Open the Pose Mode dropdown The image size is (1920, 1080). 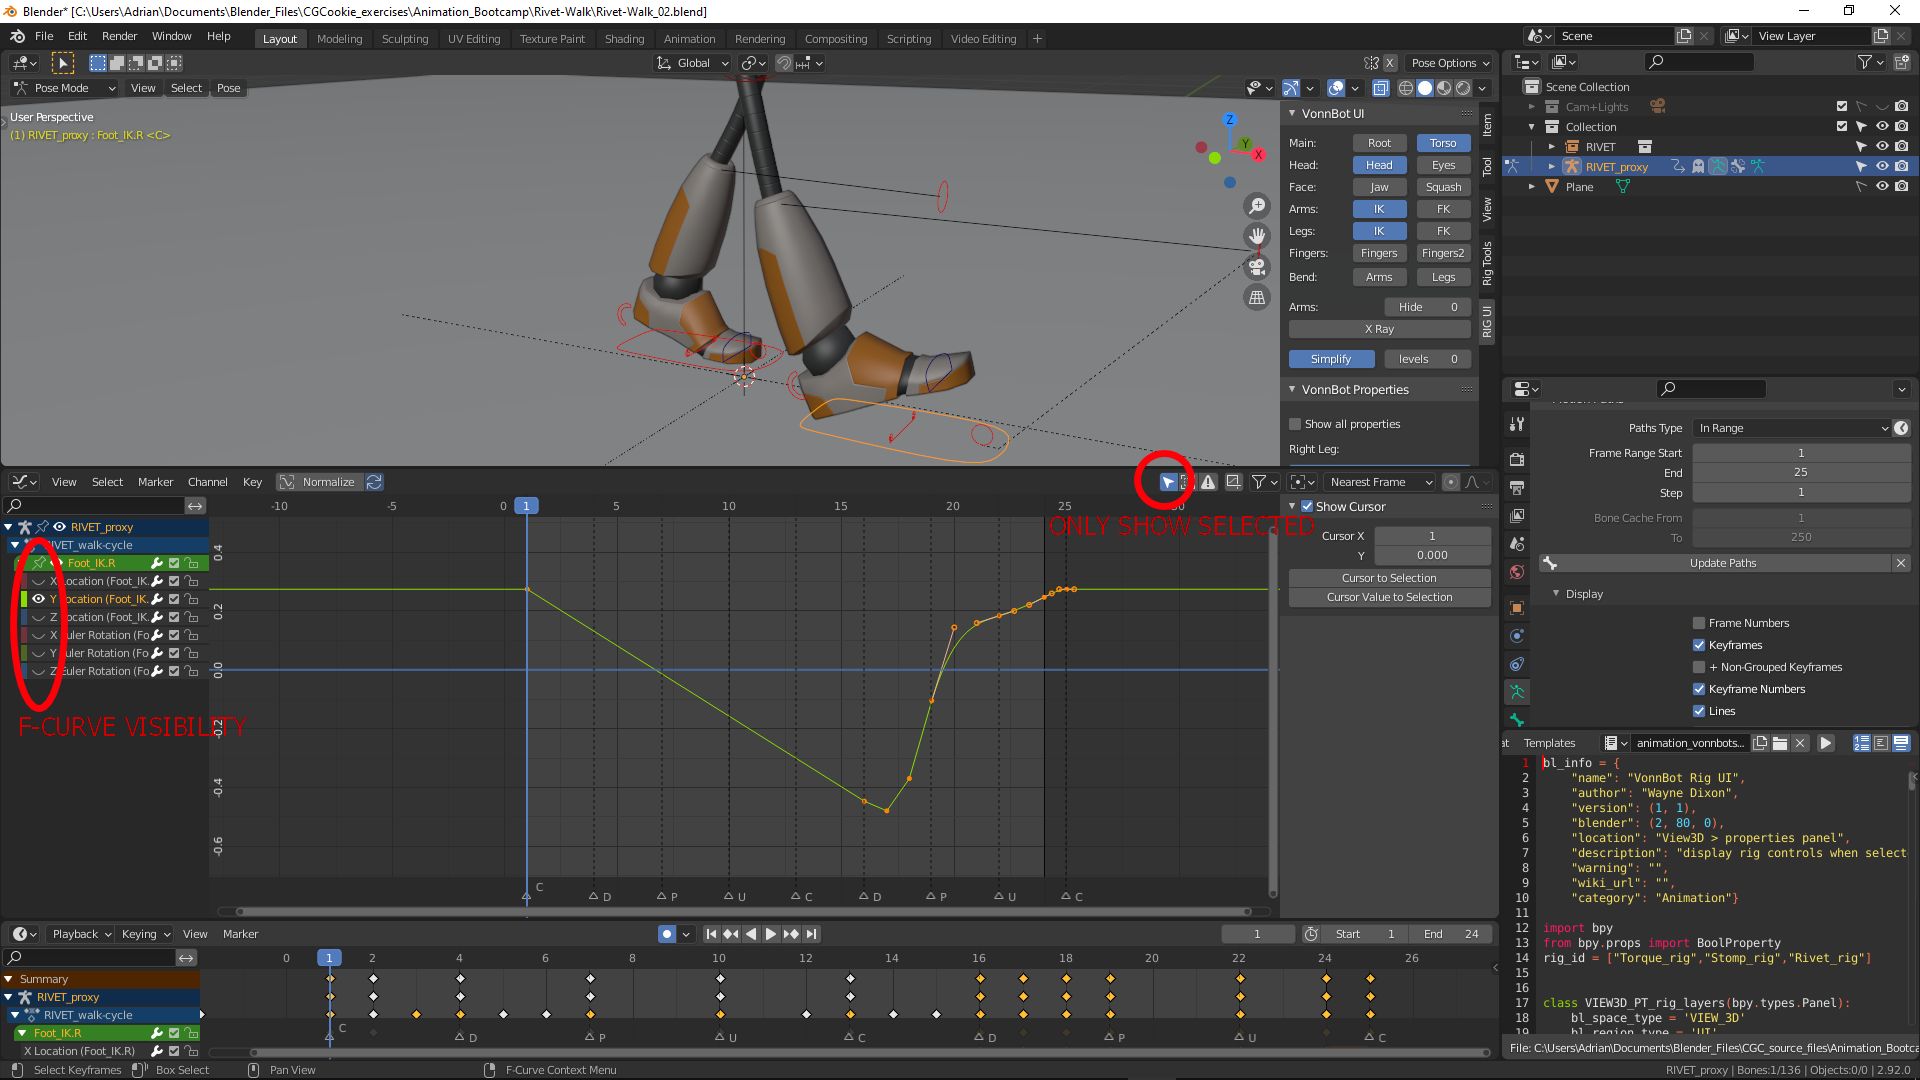pos(64,88)
